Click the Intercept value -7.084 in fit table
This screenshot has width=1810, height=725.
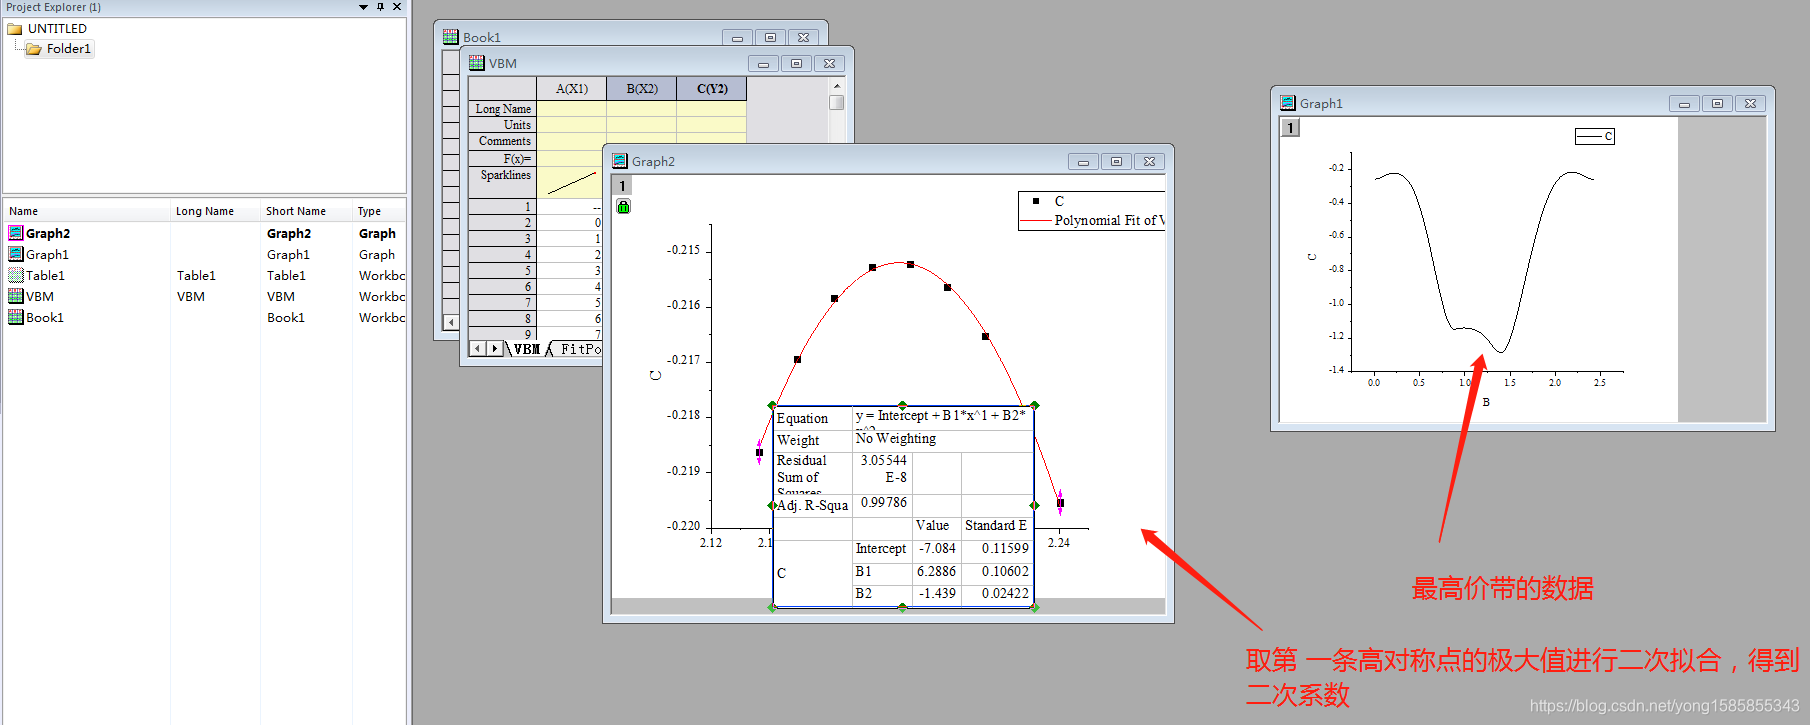pyautogui.click(x=937, y=549)
